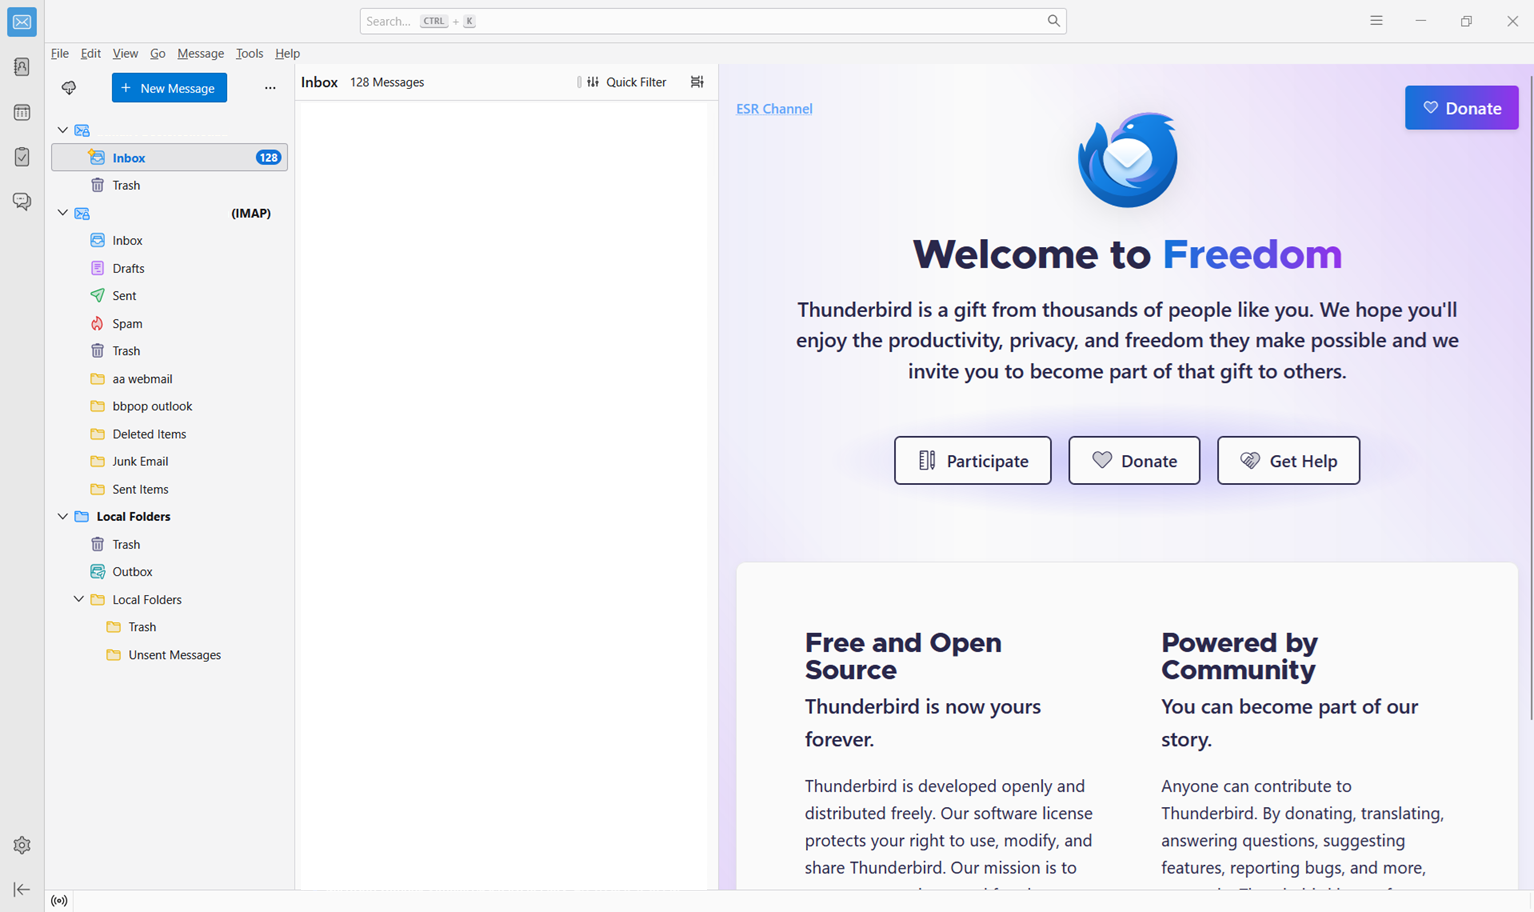The height and width of the screenshot is (912, 1534).
Task: Click the account icon above the selected Inbox
Action: pyautogui.click(x=82, y=130)
